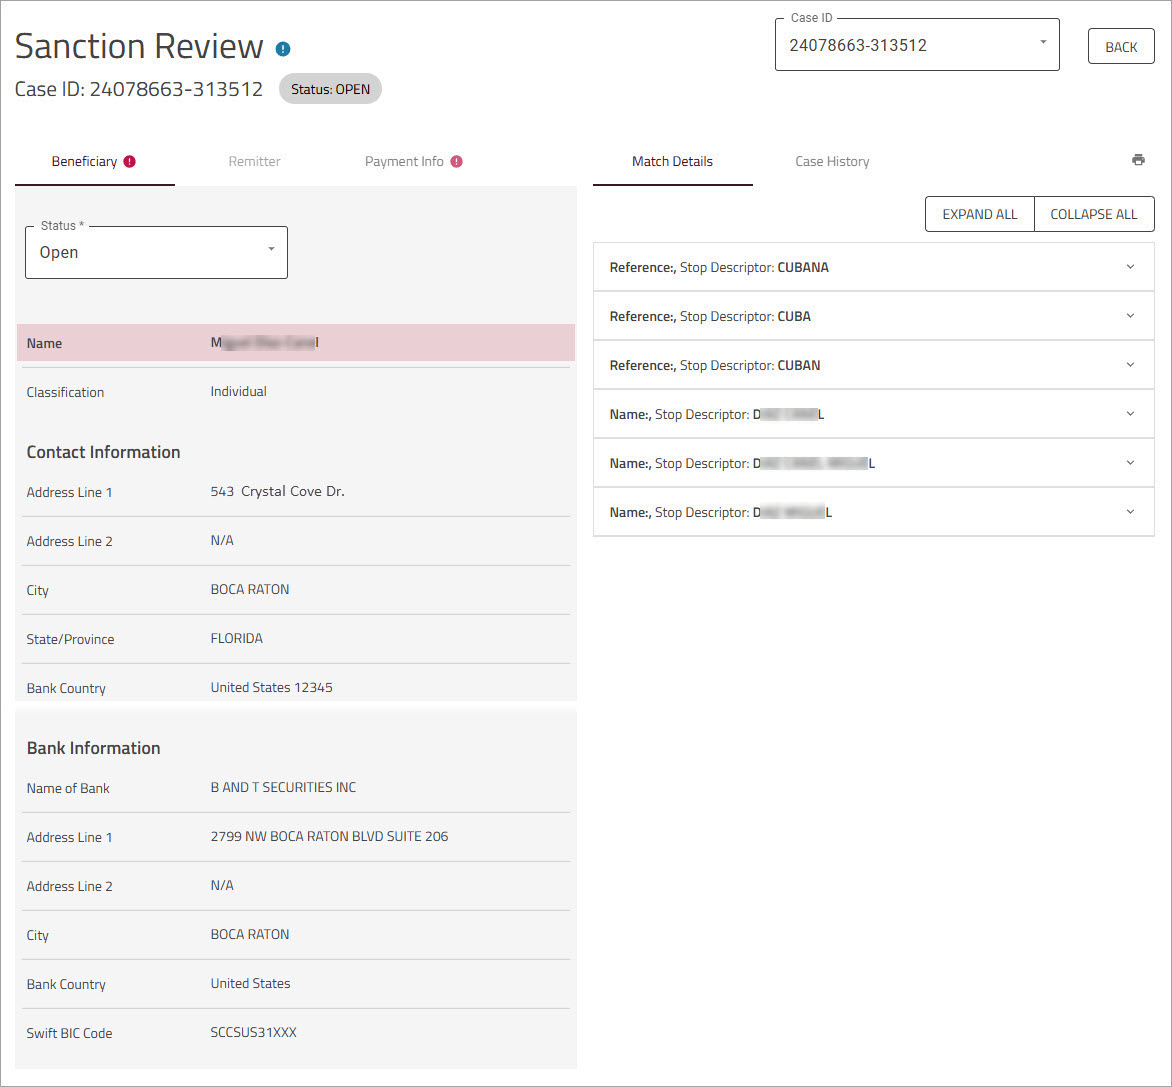The image size is (1172, 1087).
Task: Expand the CUBA stop descriptor match row
Action: point(1130,316)
